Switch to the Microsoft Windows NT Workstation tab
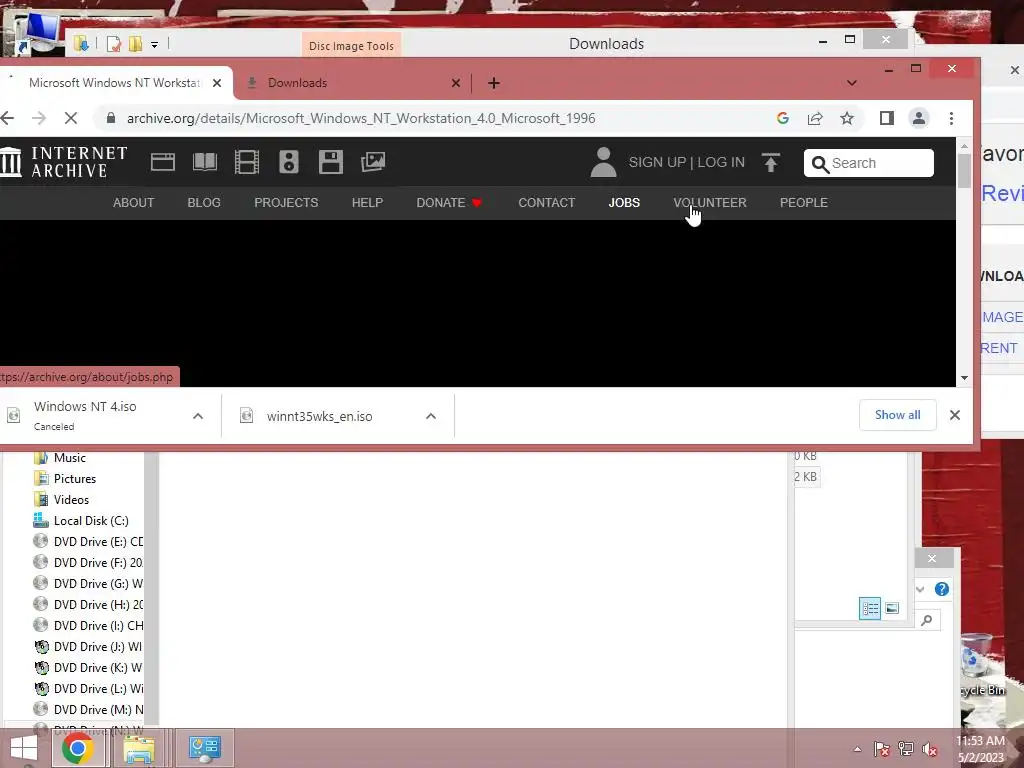 tap(116, 83)
